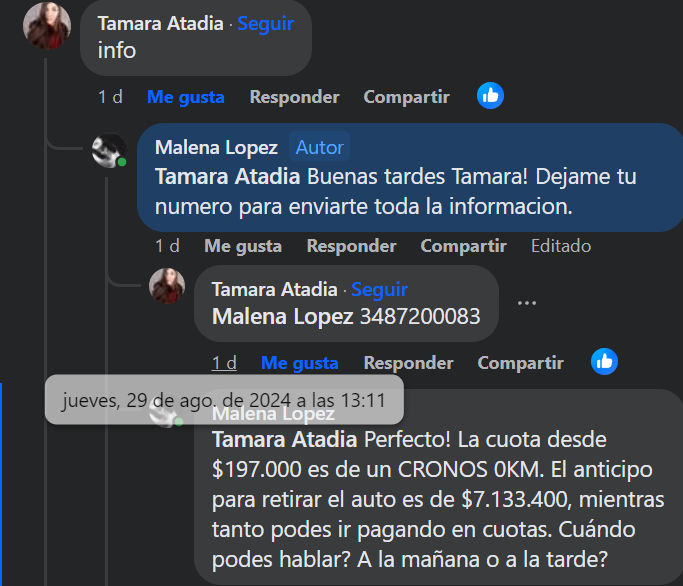Reply to Malena Lopez's author comment
Screen dimensions: 683x586
352,246
